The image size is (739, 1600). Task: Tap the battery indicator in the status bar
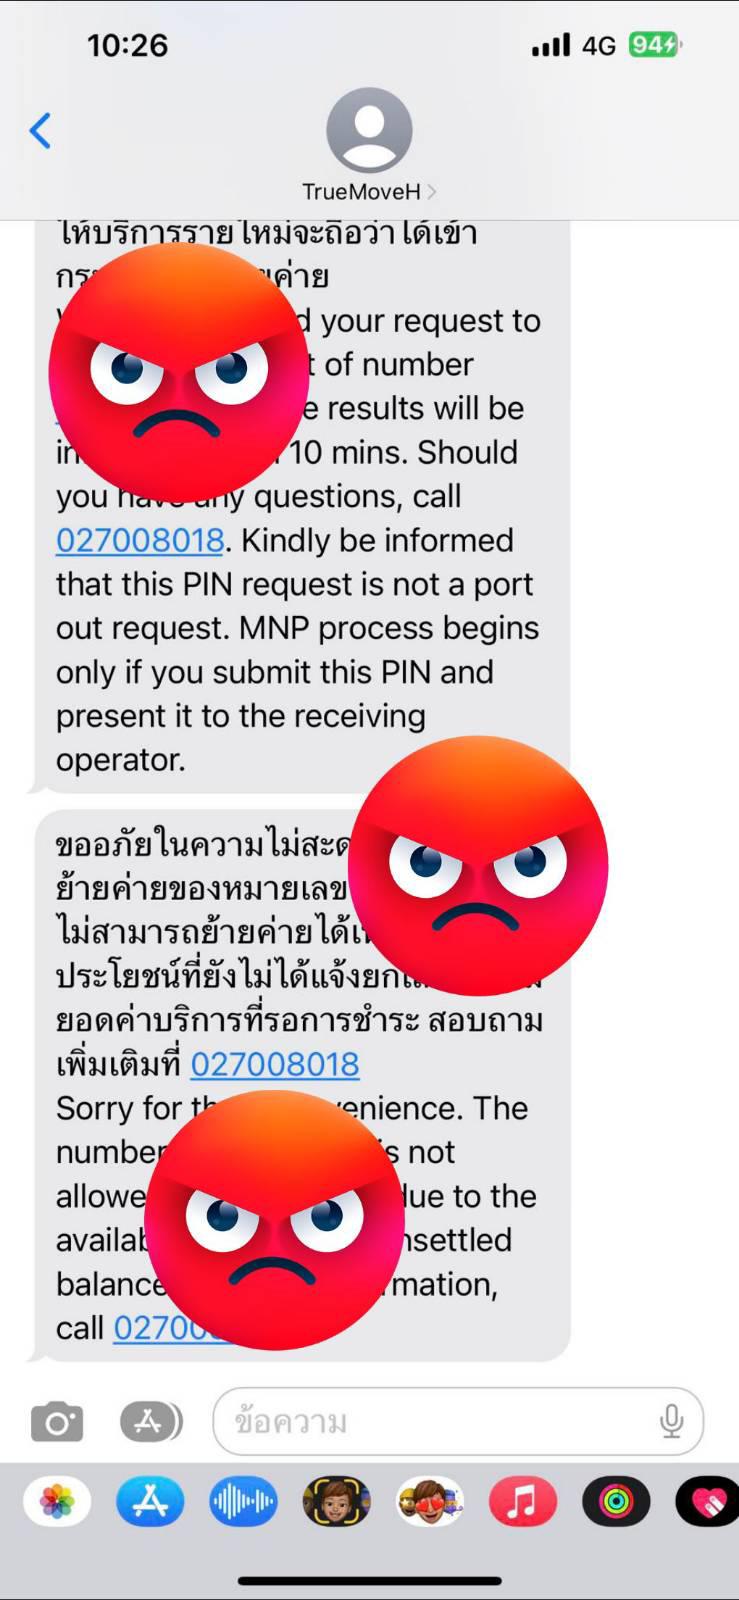pyautogui.click(x=655, y=45)
